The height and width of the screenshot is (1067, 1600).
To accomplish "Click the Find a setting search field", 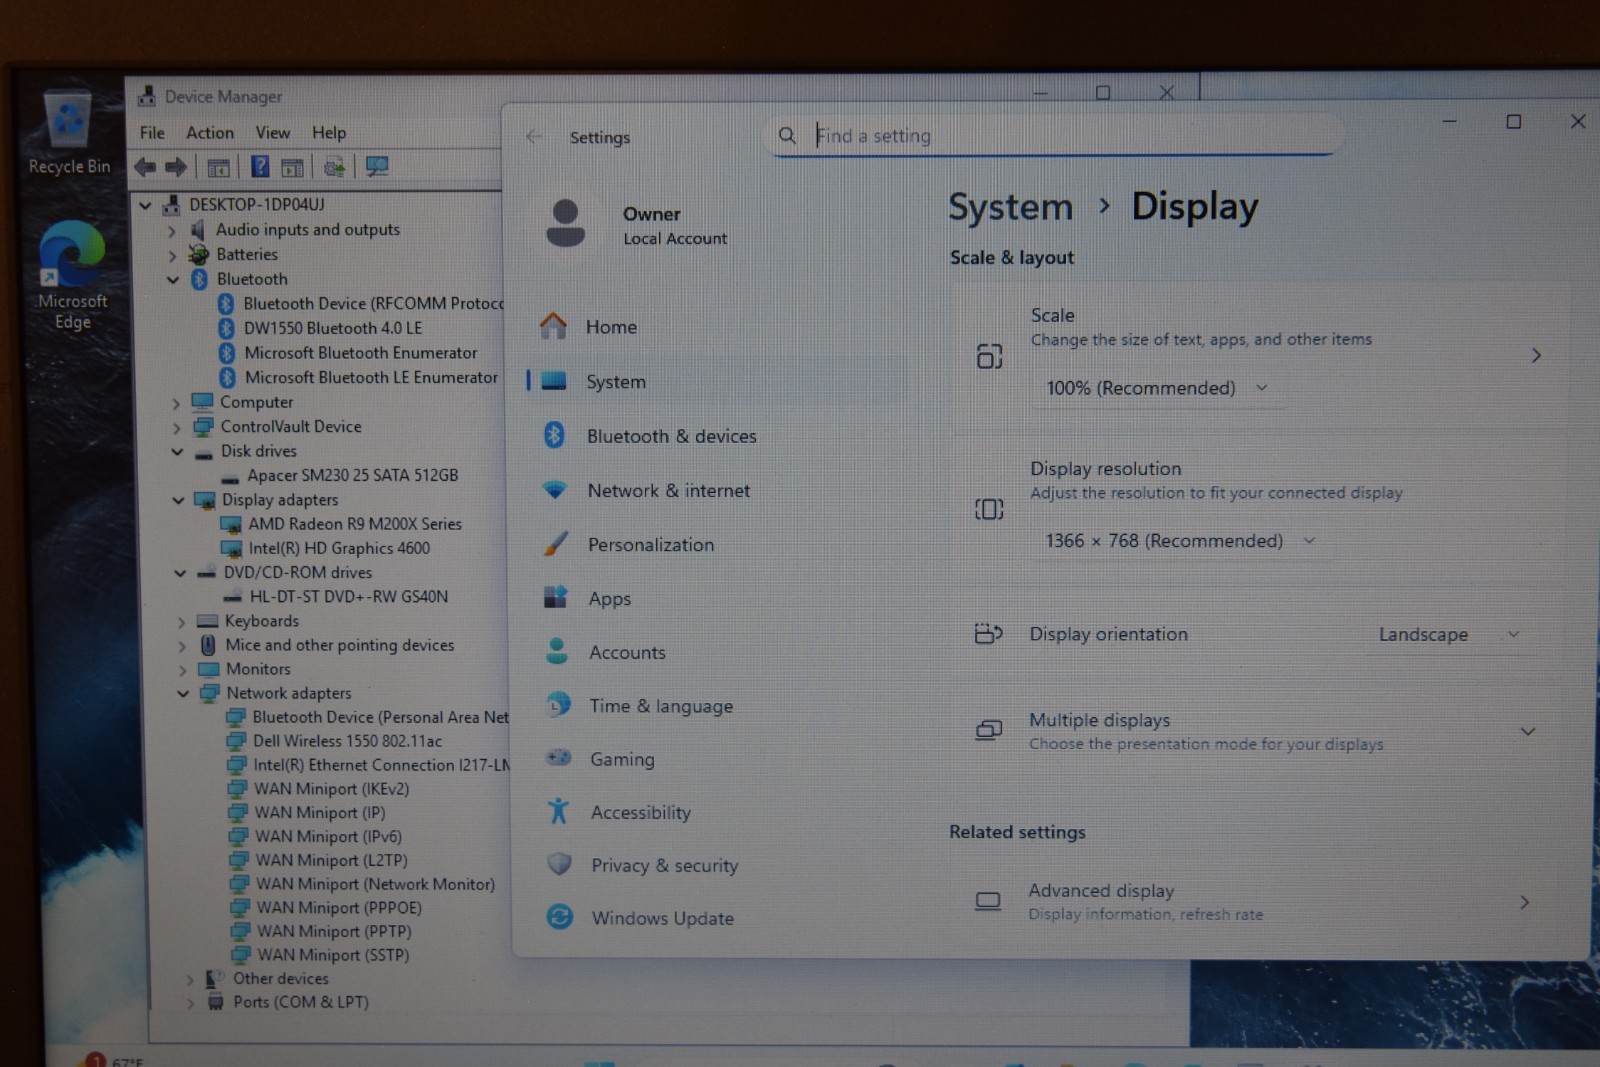I will click(1055, 135).
